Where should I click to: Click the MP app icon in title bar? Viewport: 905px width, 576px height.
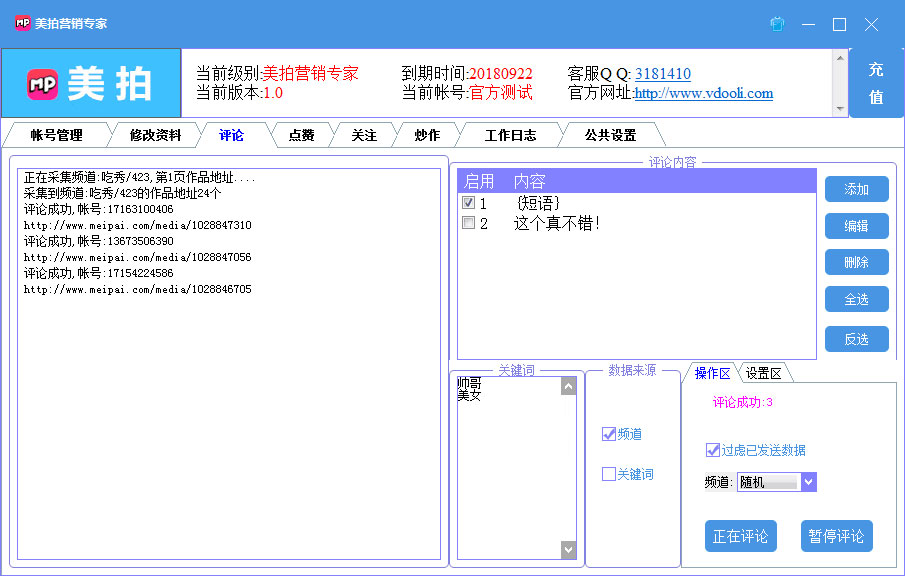tap(23, 23)
